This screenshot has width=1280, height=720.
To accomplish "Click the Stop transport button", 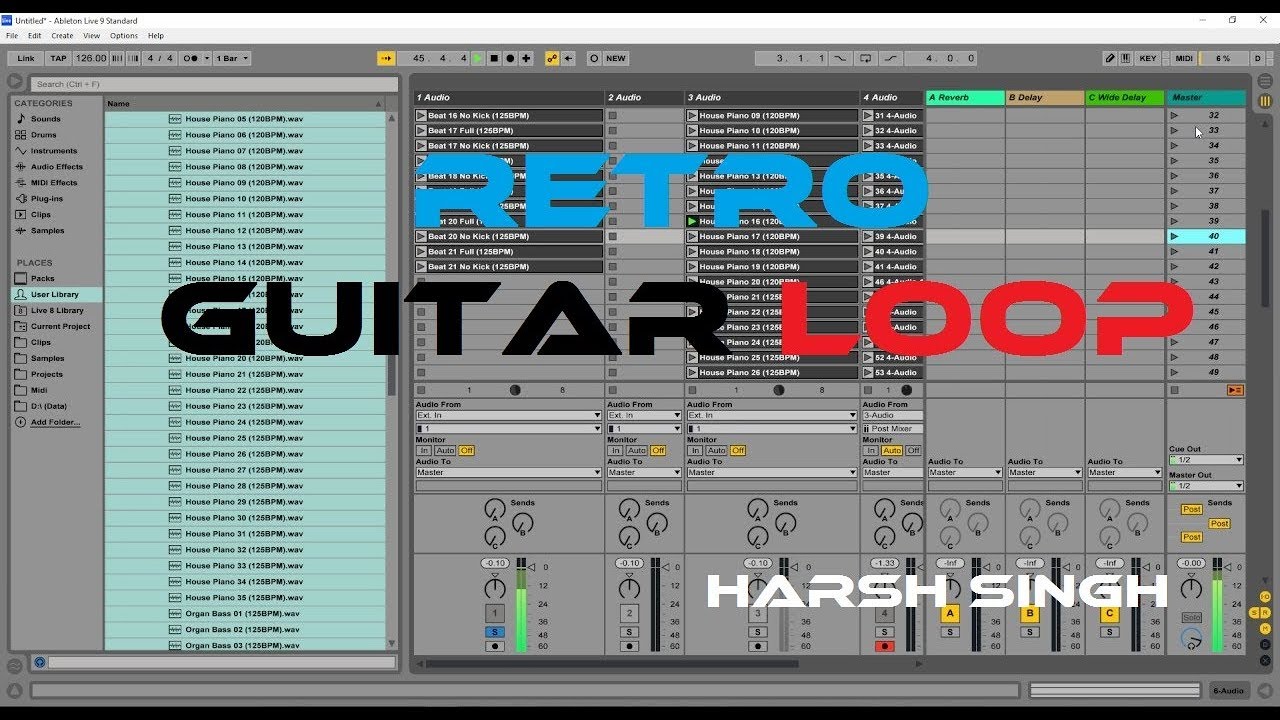I will [x=494, y=58].
